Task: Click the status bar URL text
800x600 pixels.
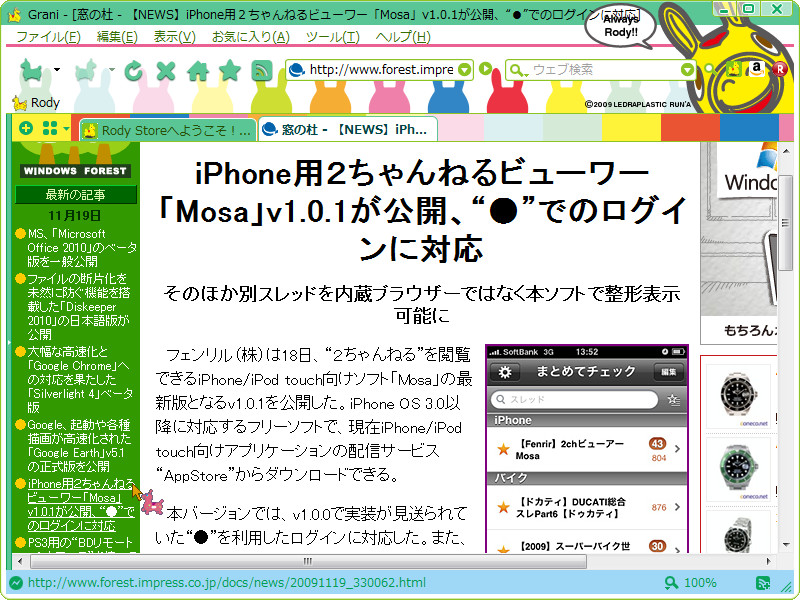Action: tap(227, 583)
